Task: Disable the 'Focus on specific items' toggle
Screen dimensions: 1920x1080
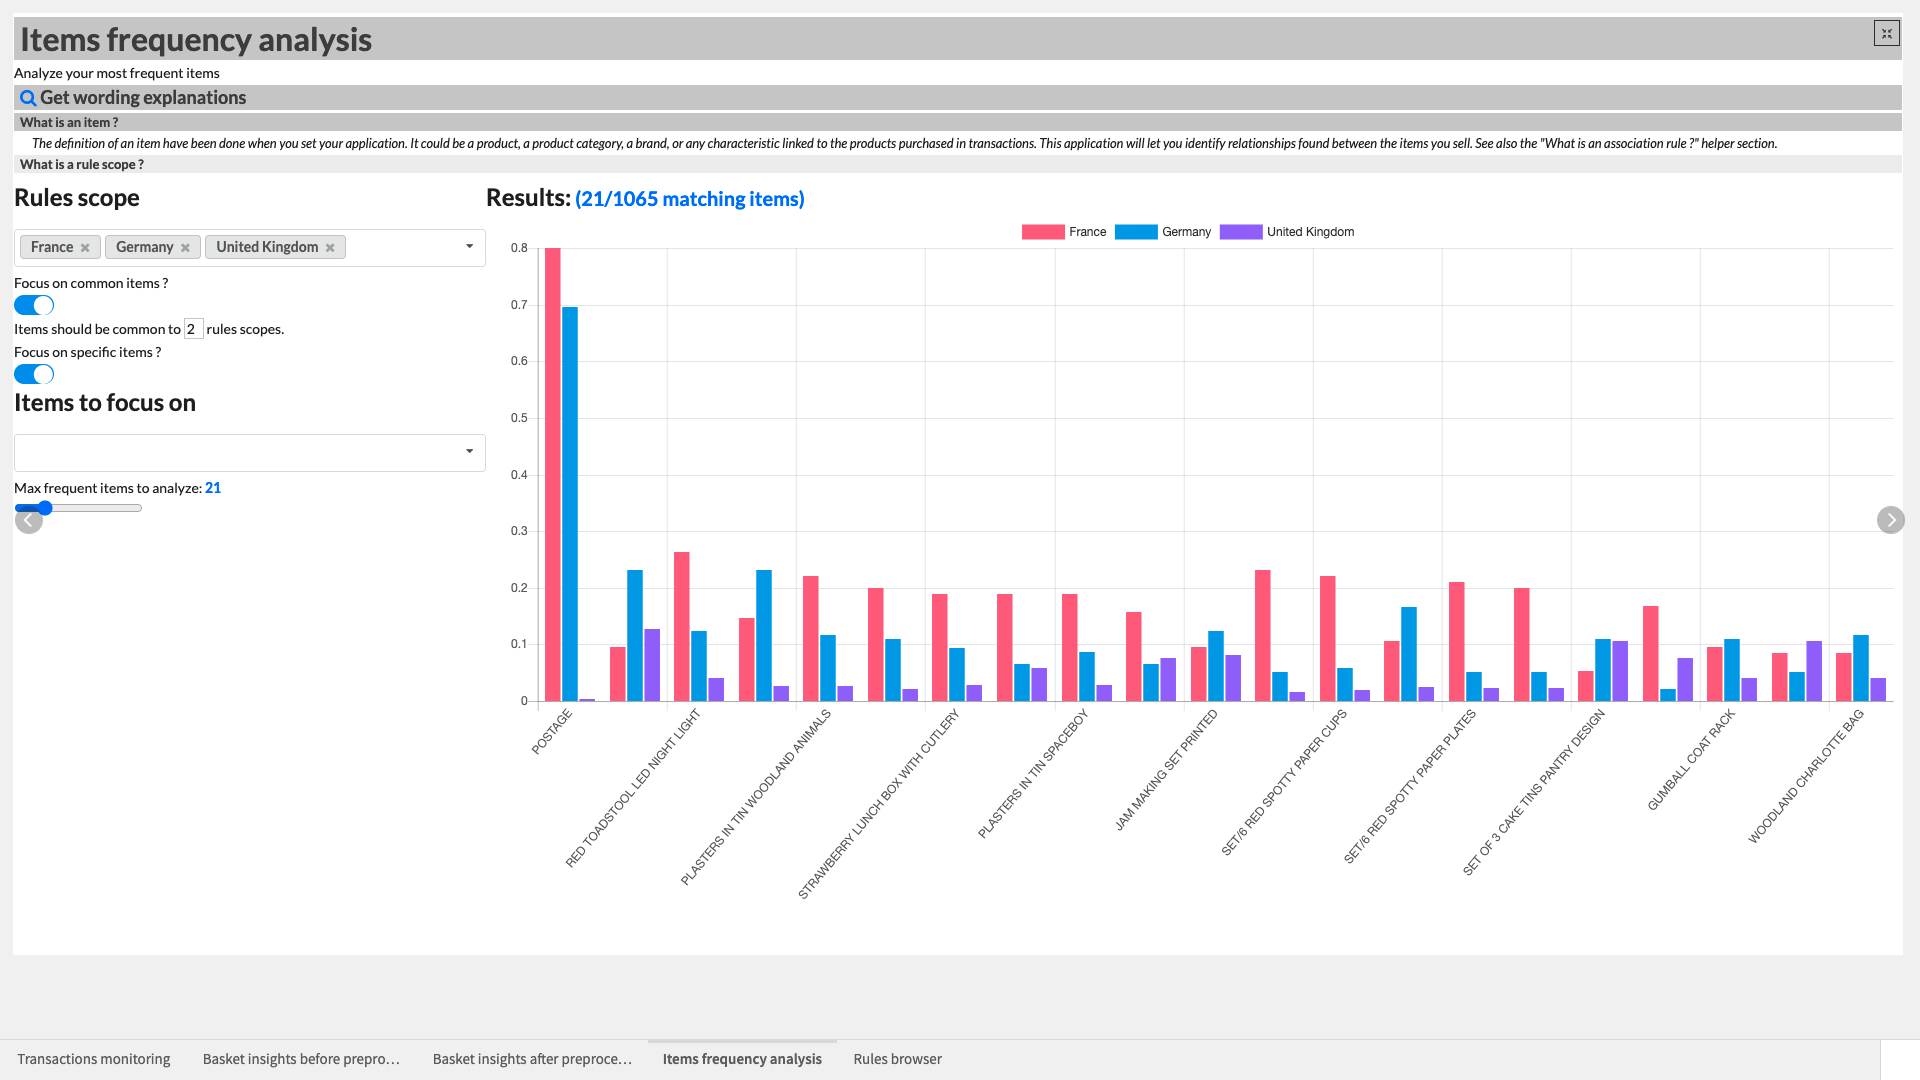Action: point(33,374)
